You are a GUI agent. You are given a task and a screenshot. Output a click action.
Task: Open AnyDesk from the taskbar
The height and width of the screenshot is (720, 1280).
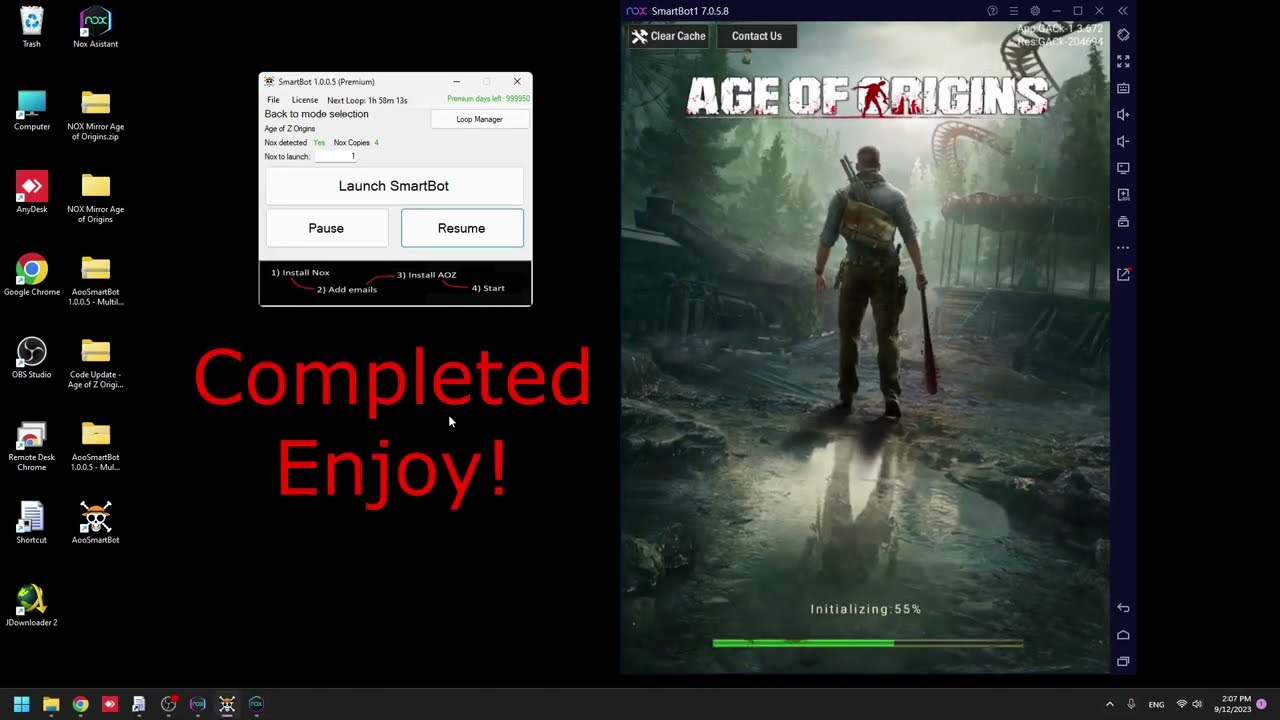click(x=110, y=704)
